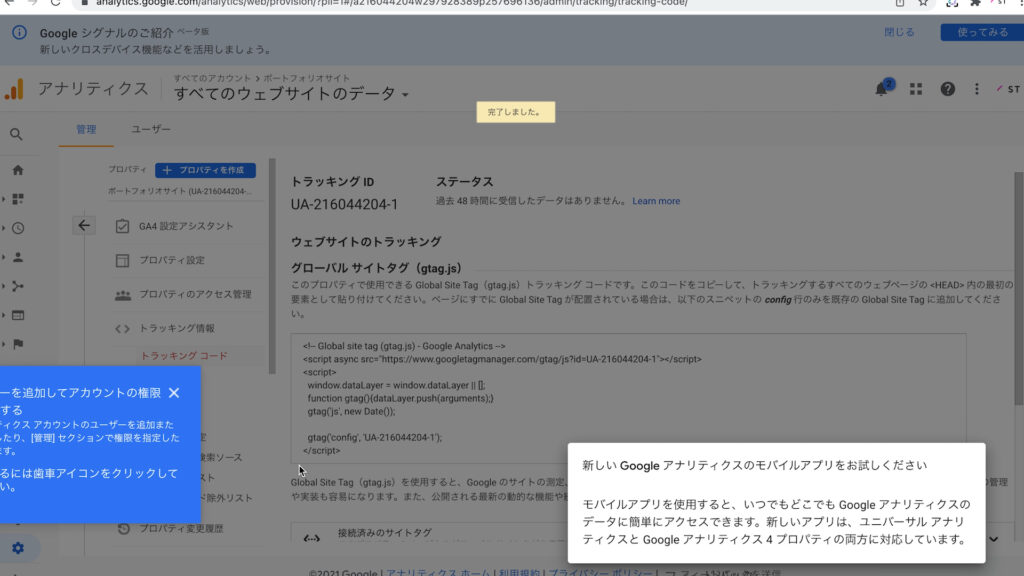Click the ST account avatar
1024x576 pixels.
coord(1009,89)
